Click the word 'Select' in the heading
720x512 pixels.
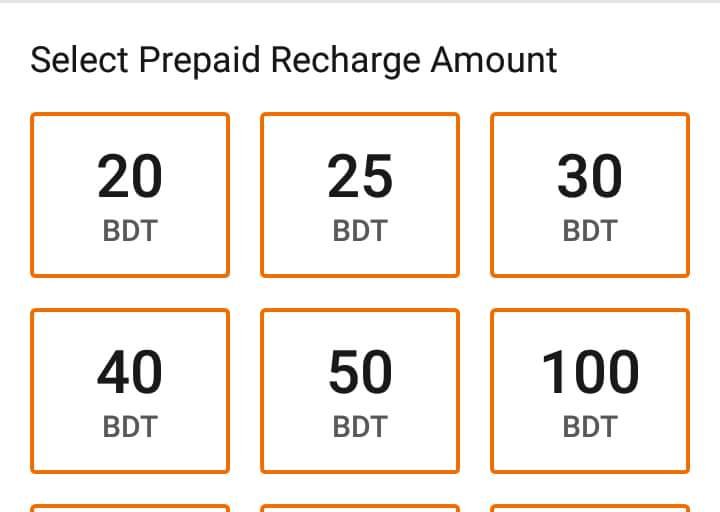click(80, 60)
